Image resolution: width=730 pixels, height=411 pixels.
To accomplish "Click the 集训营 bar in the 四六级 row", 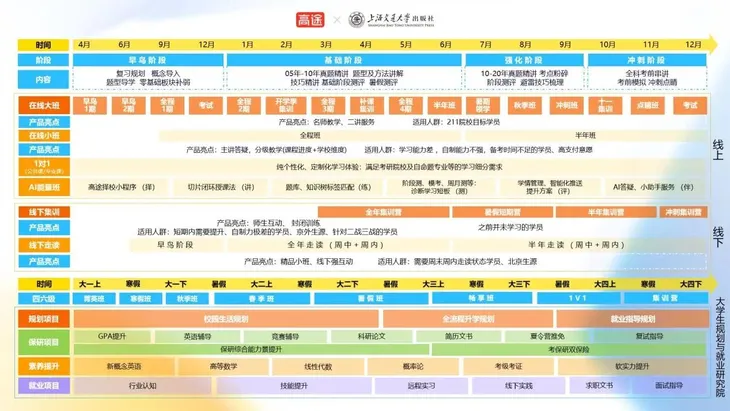I will [x=665, y=298].
